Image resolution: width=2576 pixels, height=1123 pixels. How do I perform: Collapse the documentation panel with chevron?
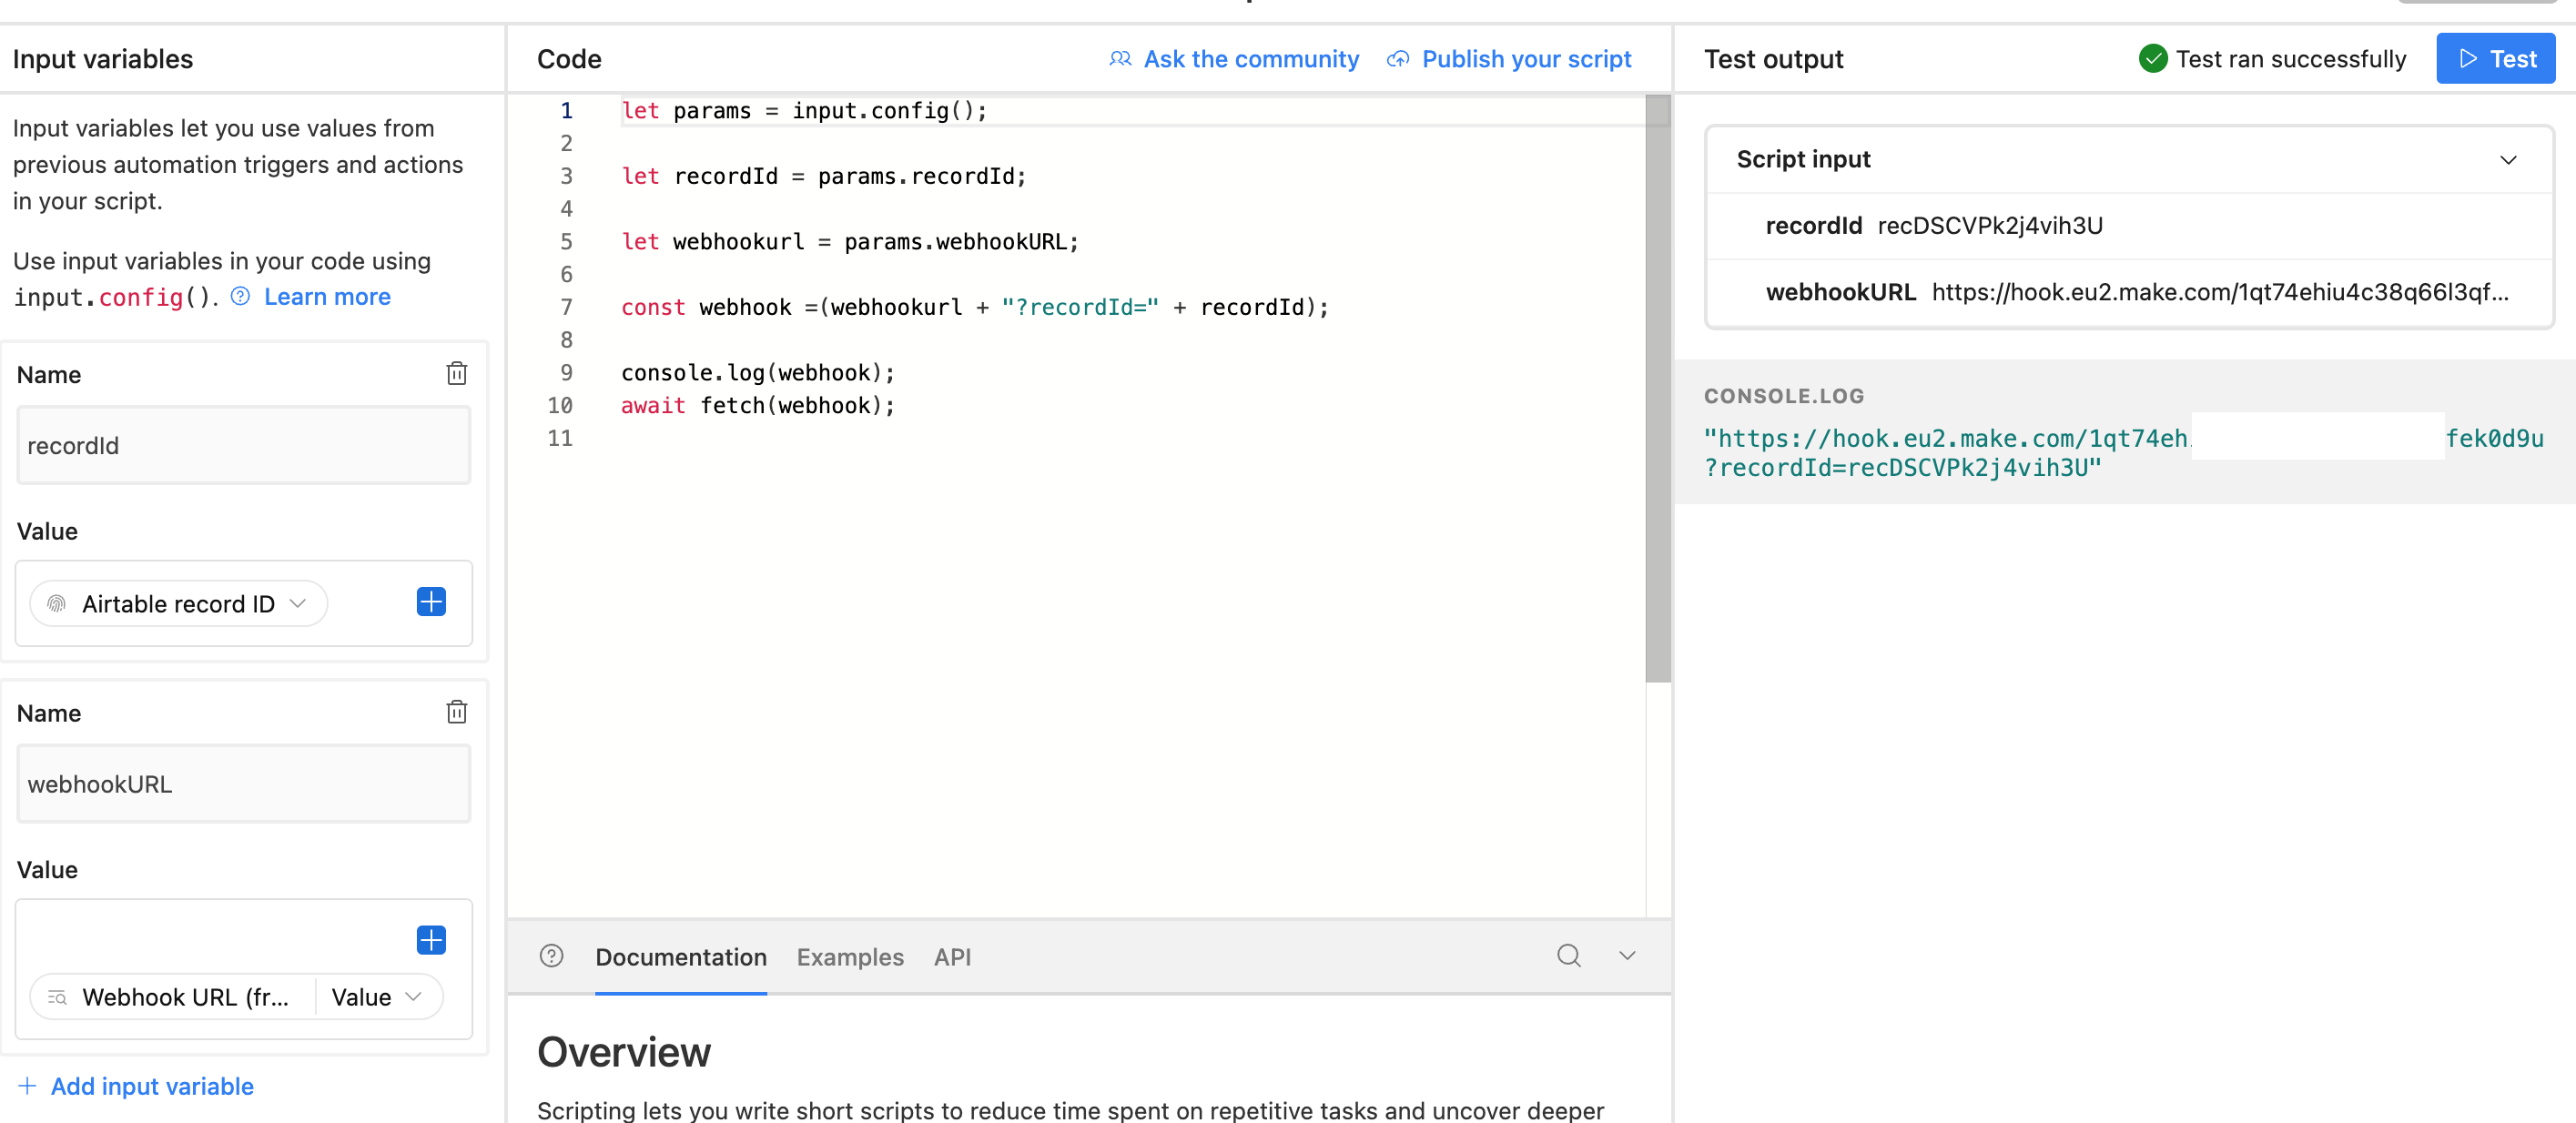tap(1627, 956)
